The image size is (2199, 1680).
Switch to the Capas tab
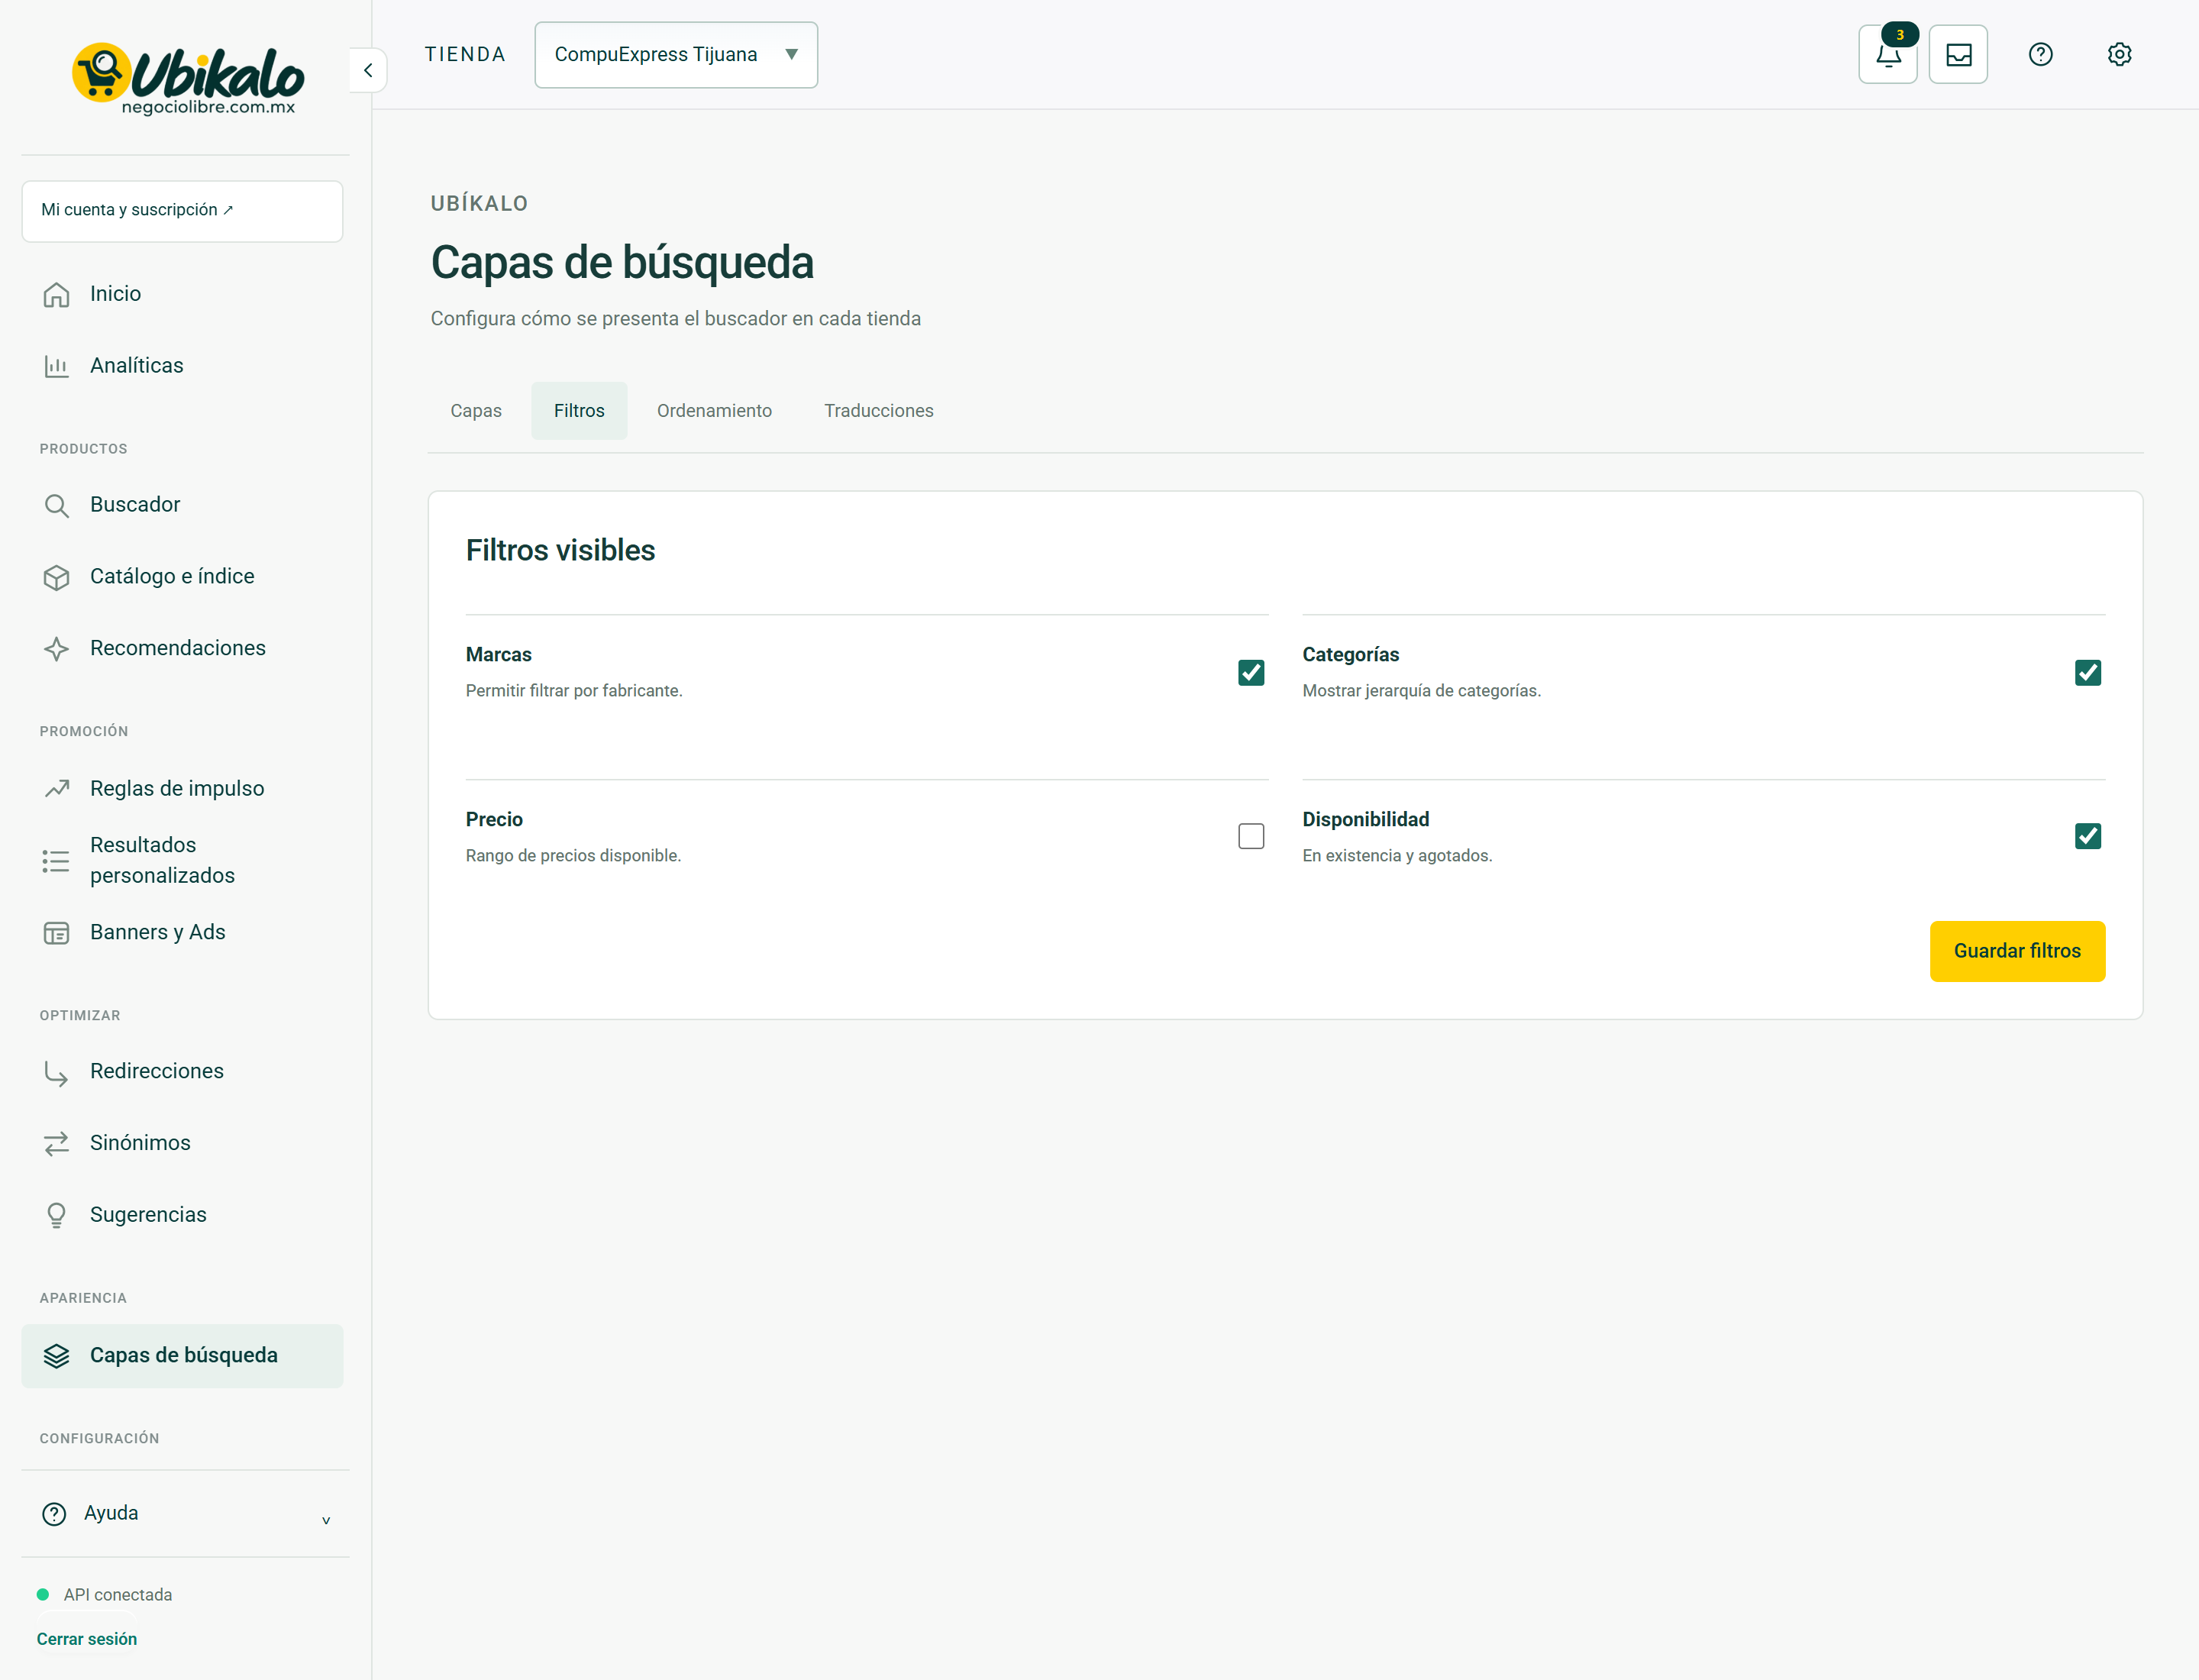click(476, 411)
